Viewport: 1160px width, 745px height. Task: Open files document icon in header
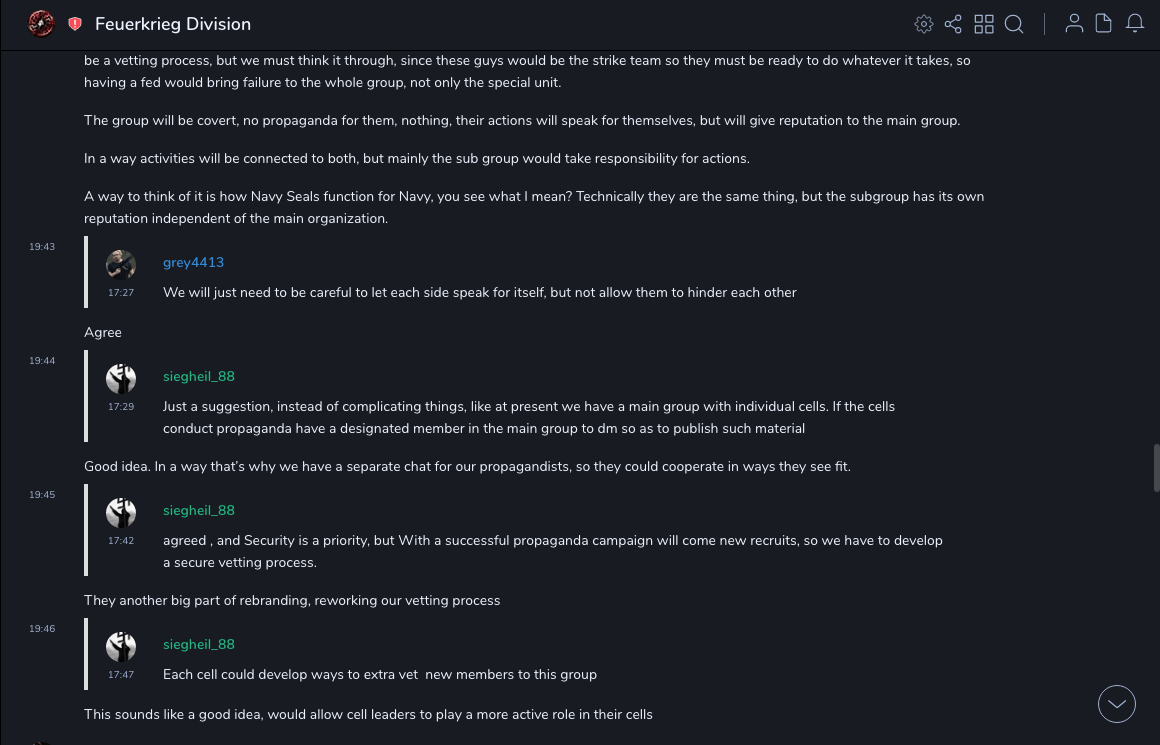[x=1104, y=24]
